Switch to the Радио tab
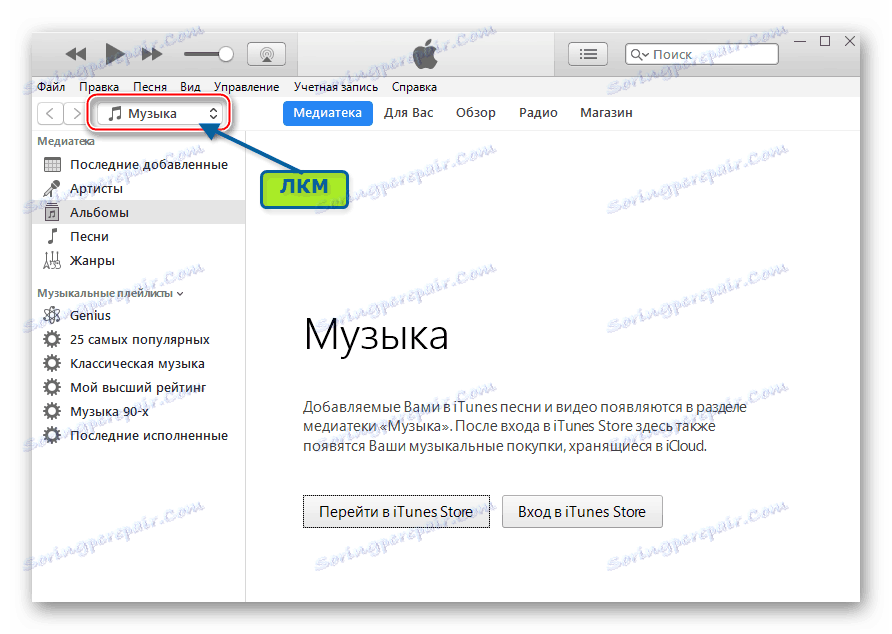 click(x=538, y=113)
